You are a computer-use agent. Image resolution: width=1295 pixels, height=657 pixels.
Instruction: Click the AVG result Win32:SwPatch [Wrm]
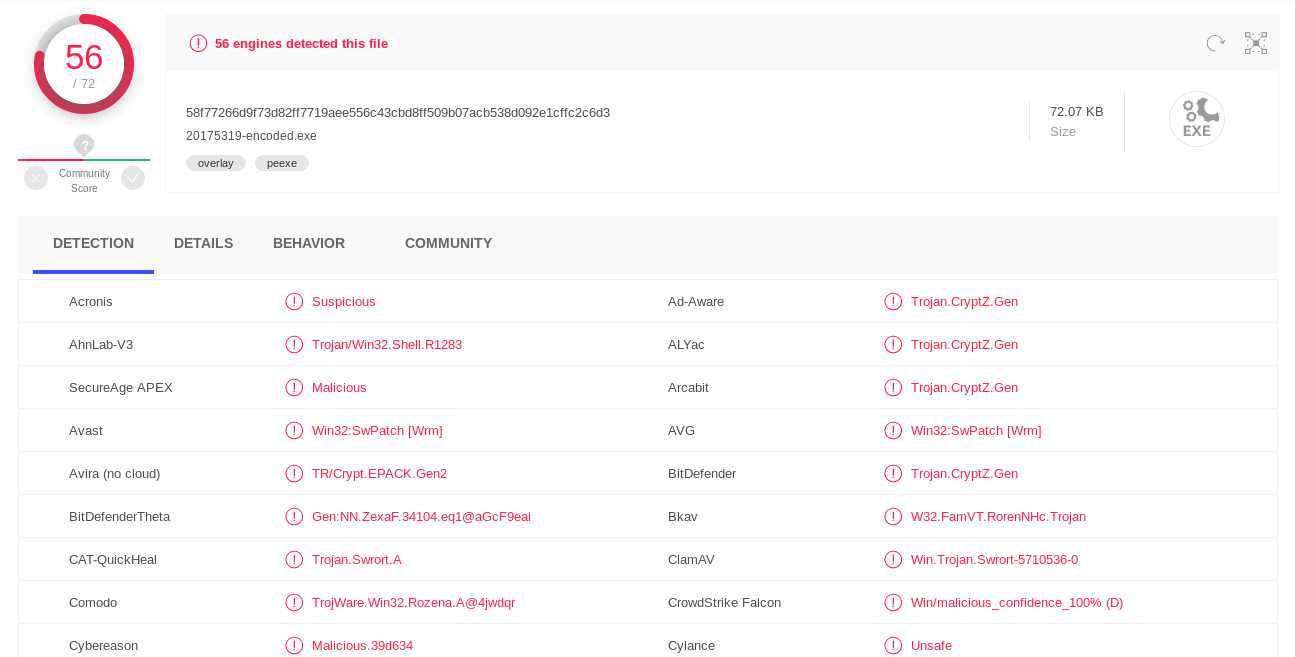pyautogui.click(x=976, y=430)
